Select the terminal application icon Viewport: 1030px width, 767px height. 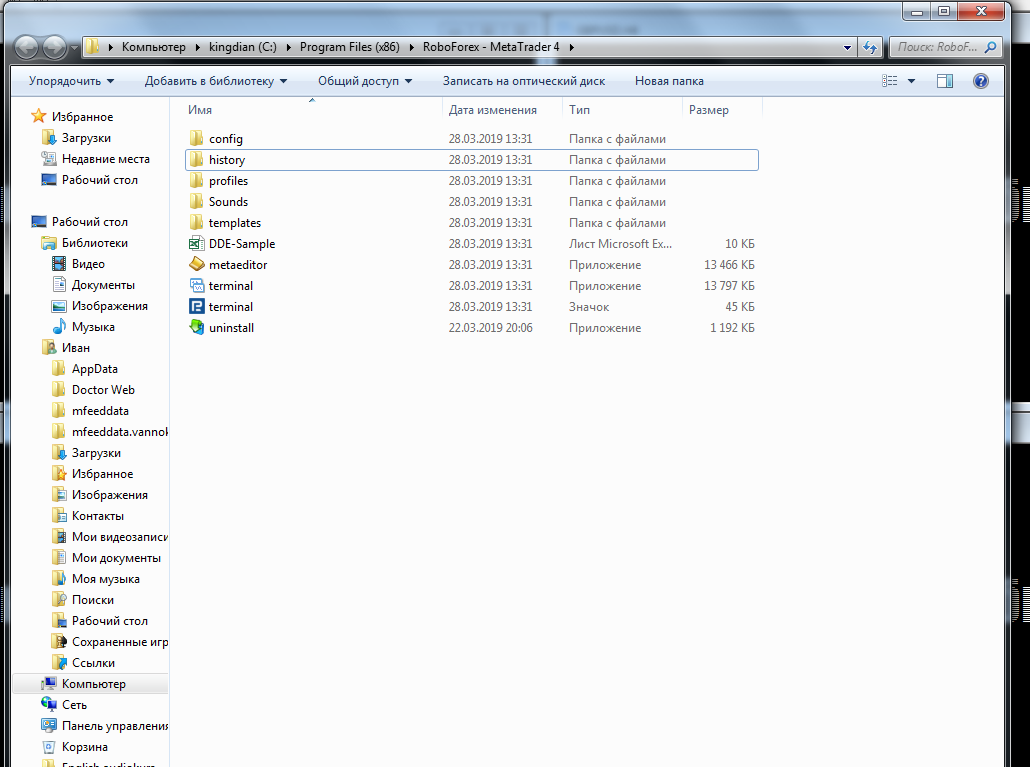[196, 286]
